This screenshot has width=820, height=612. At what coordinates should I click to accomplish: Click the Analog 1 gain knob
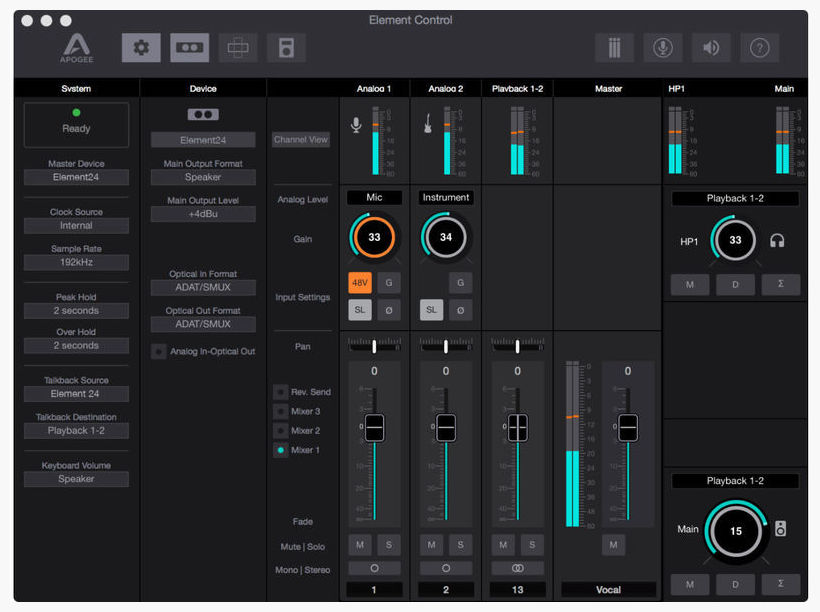[374, 237]
